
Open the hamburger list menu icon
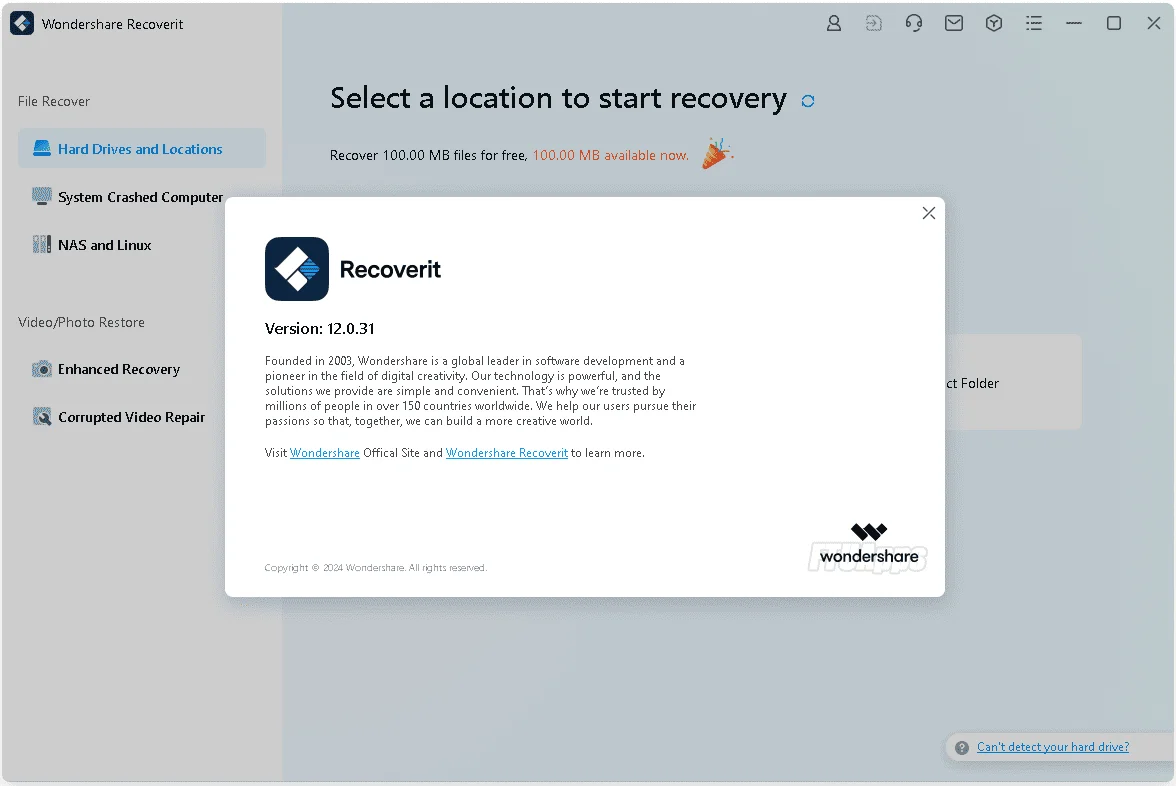[1034, 23]
